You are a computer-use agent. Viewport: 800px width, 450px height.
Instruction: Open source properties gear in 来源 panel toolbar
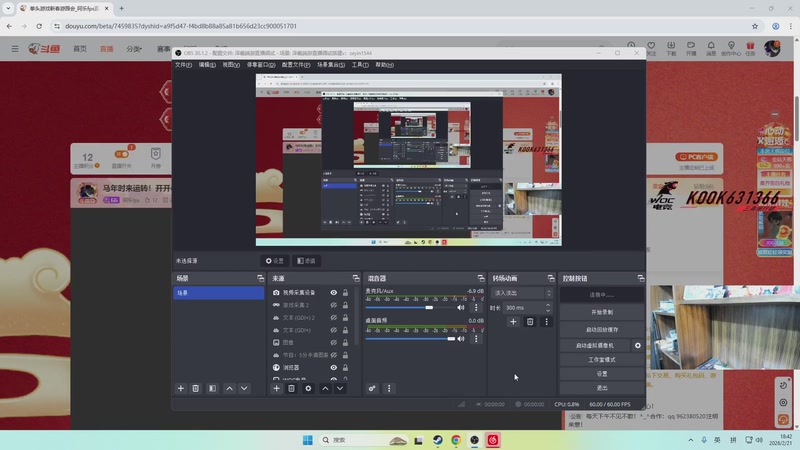(x=308, y=388)
